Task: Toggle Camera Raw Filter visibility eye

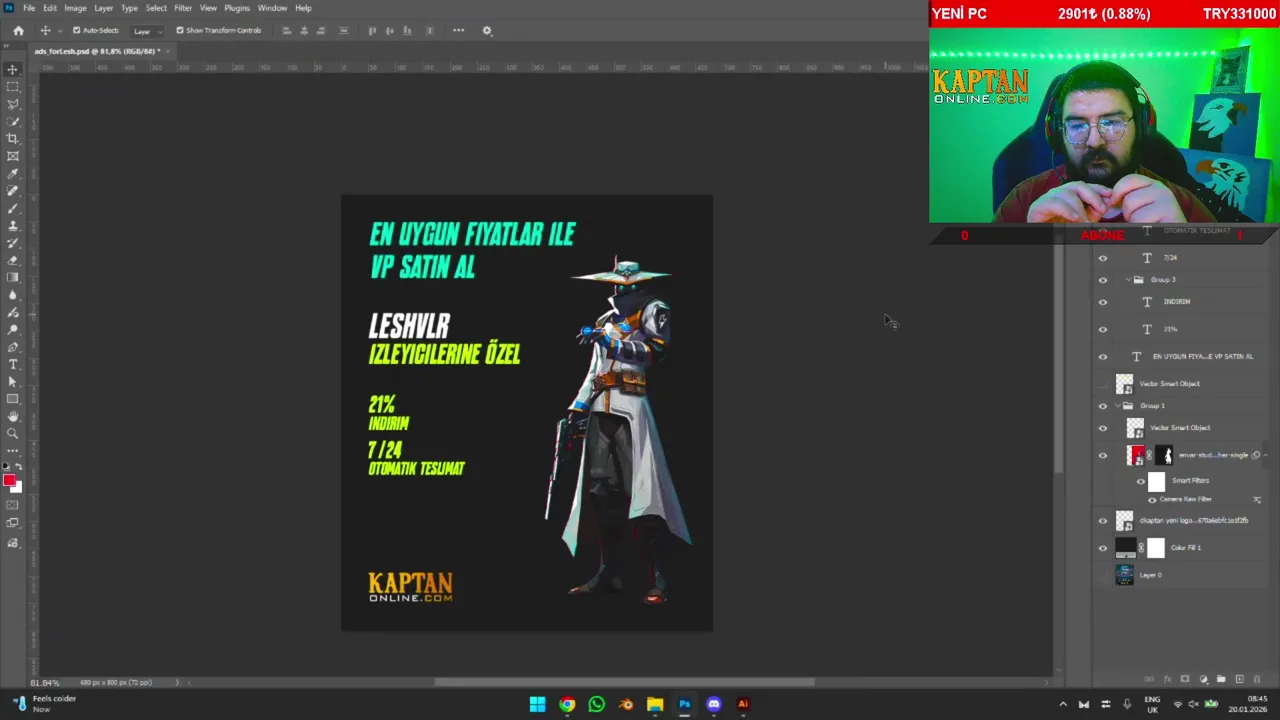Action: point(1152,499)
